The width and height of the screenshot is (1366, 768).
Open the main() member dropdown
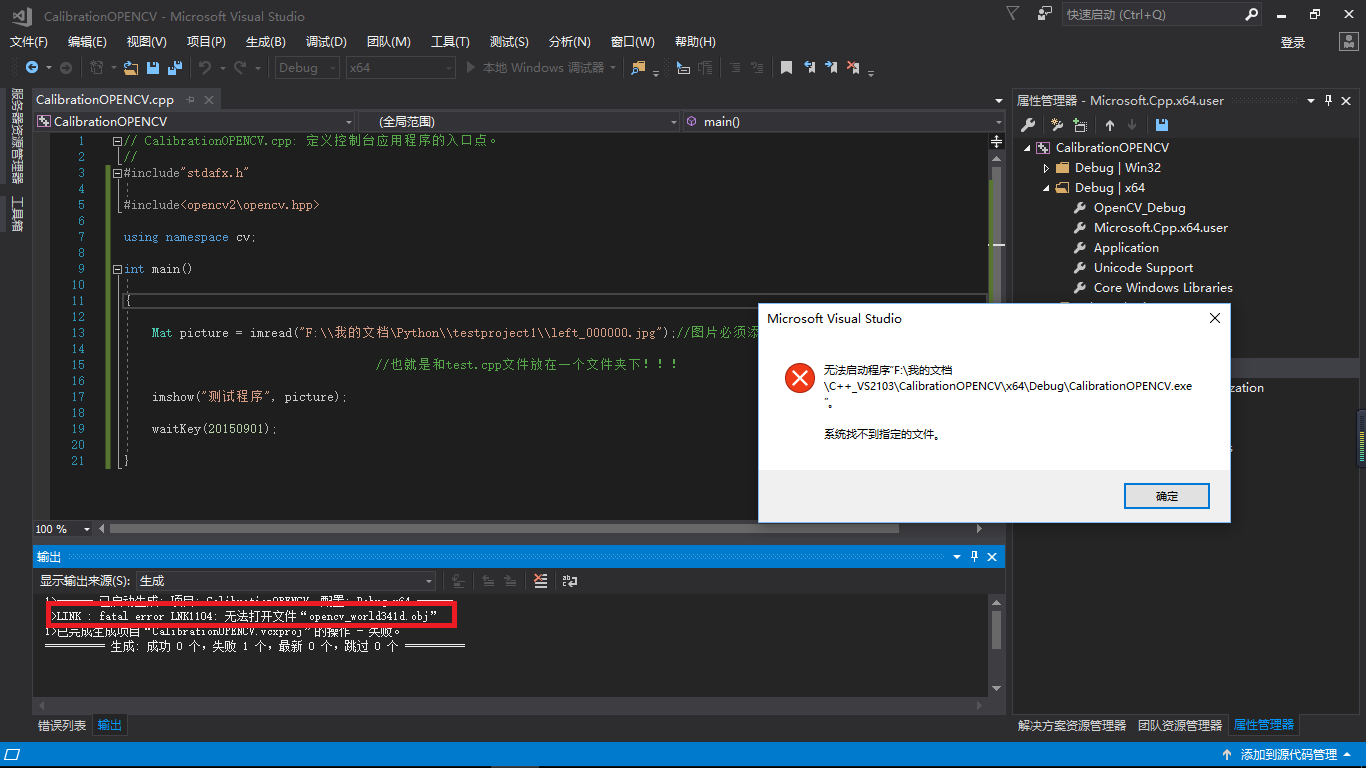[x=844, y=121]
